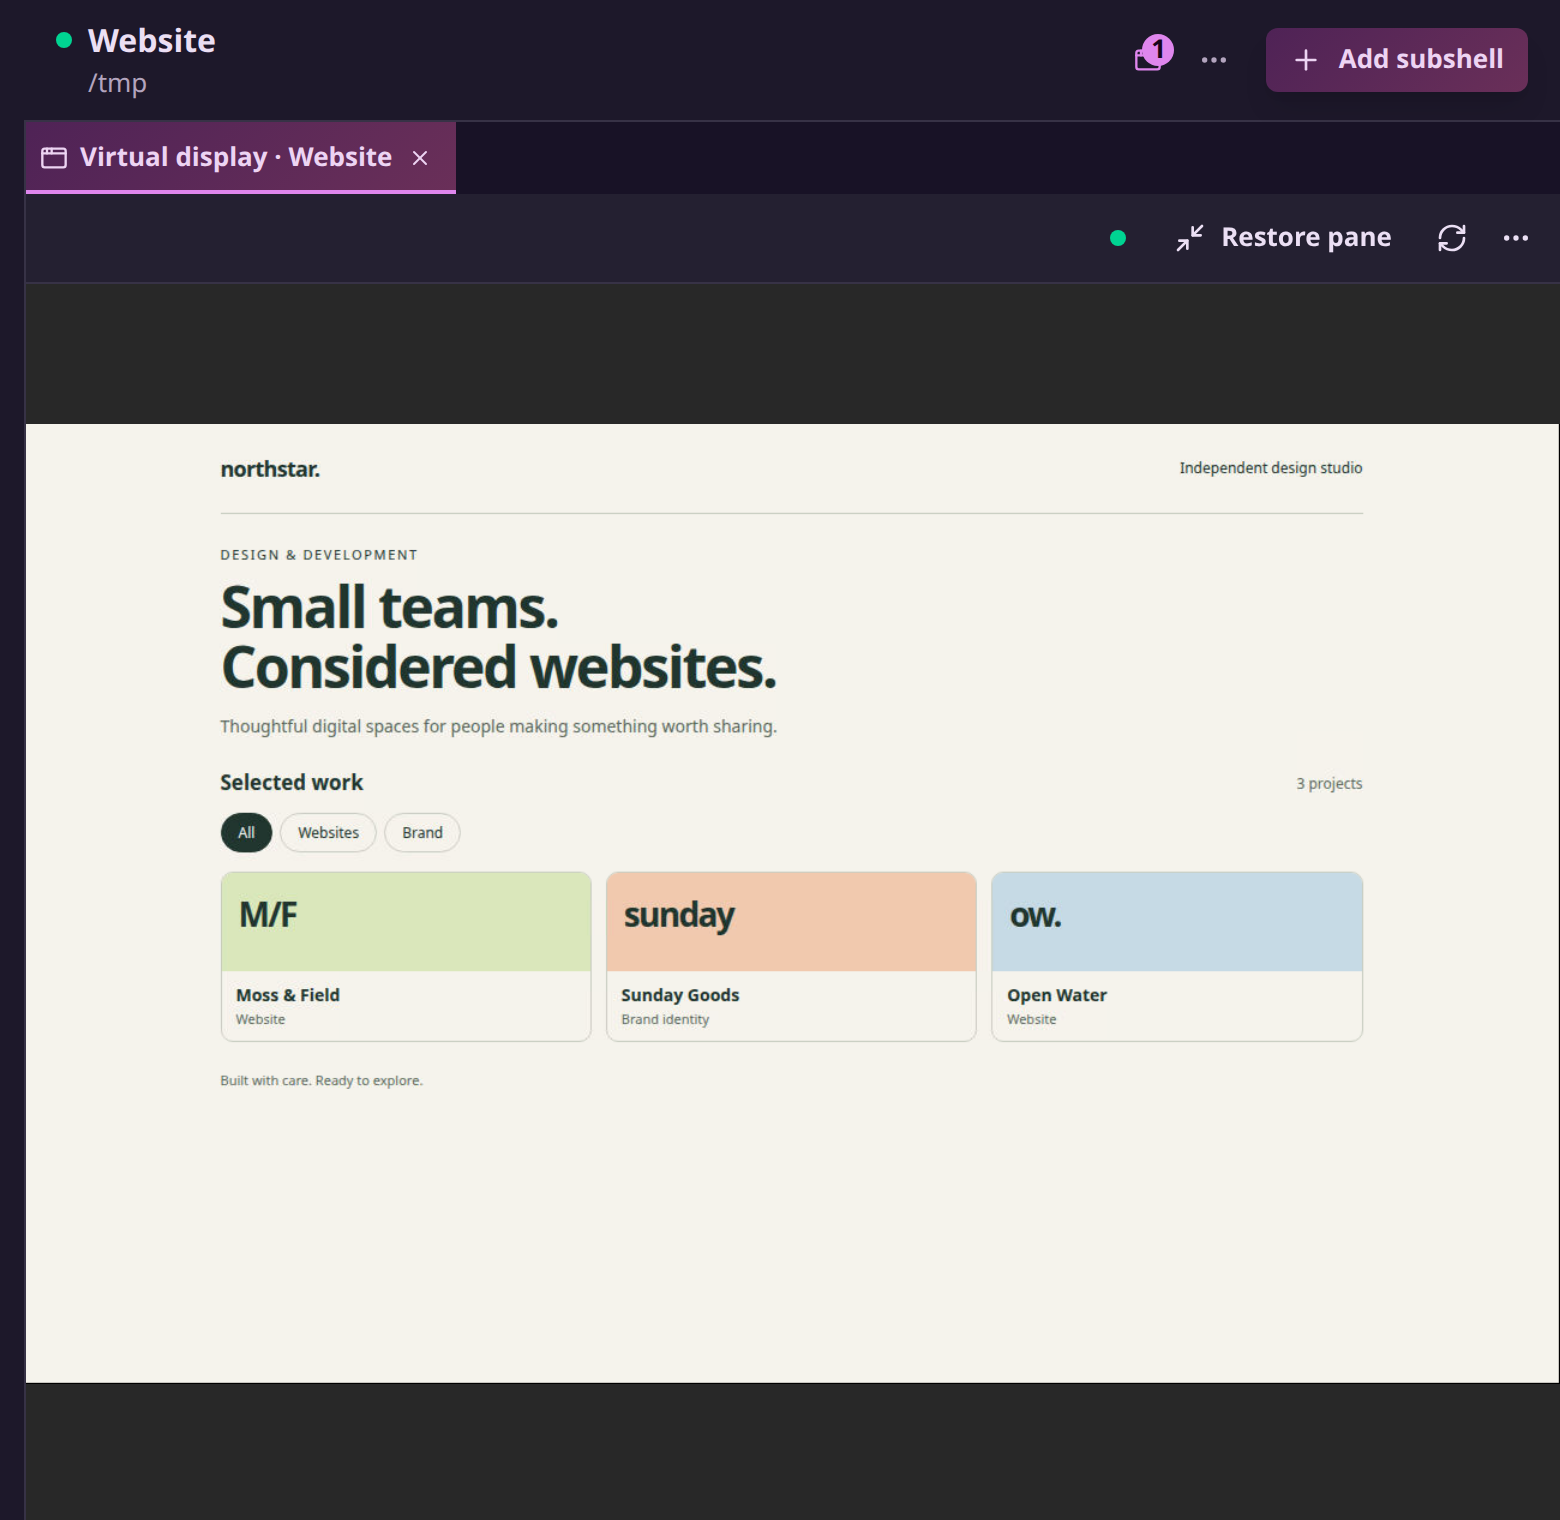Click the green connection status dot beside Restore pane
Image resolution: width=1560 pixels, height=1520 pixels.
[x=1118, y=238]
